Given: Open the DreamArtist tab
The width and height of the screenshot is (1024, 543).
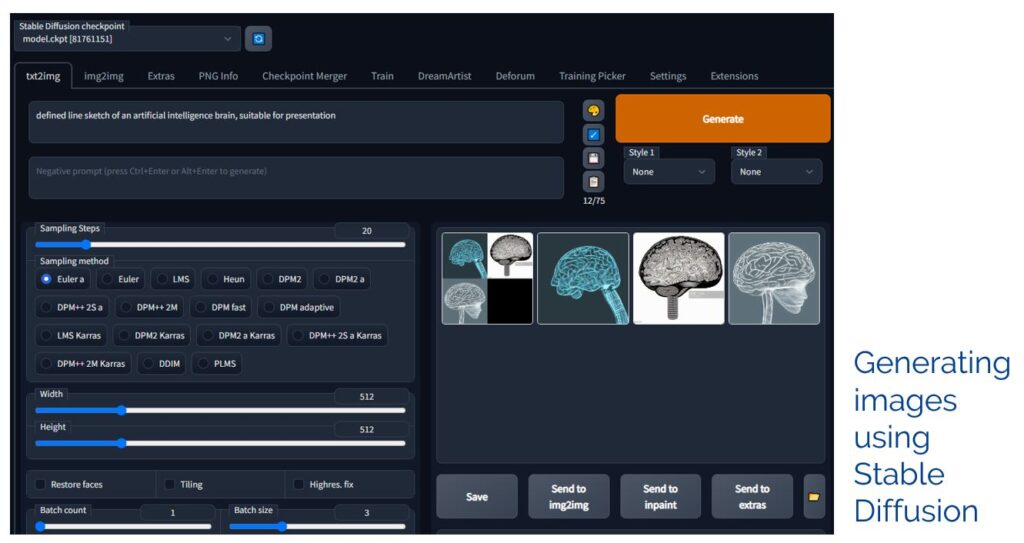Looking at the screenshot, I should click(444, 76).
